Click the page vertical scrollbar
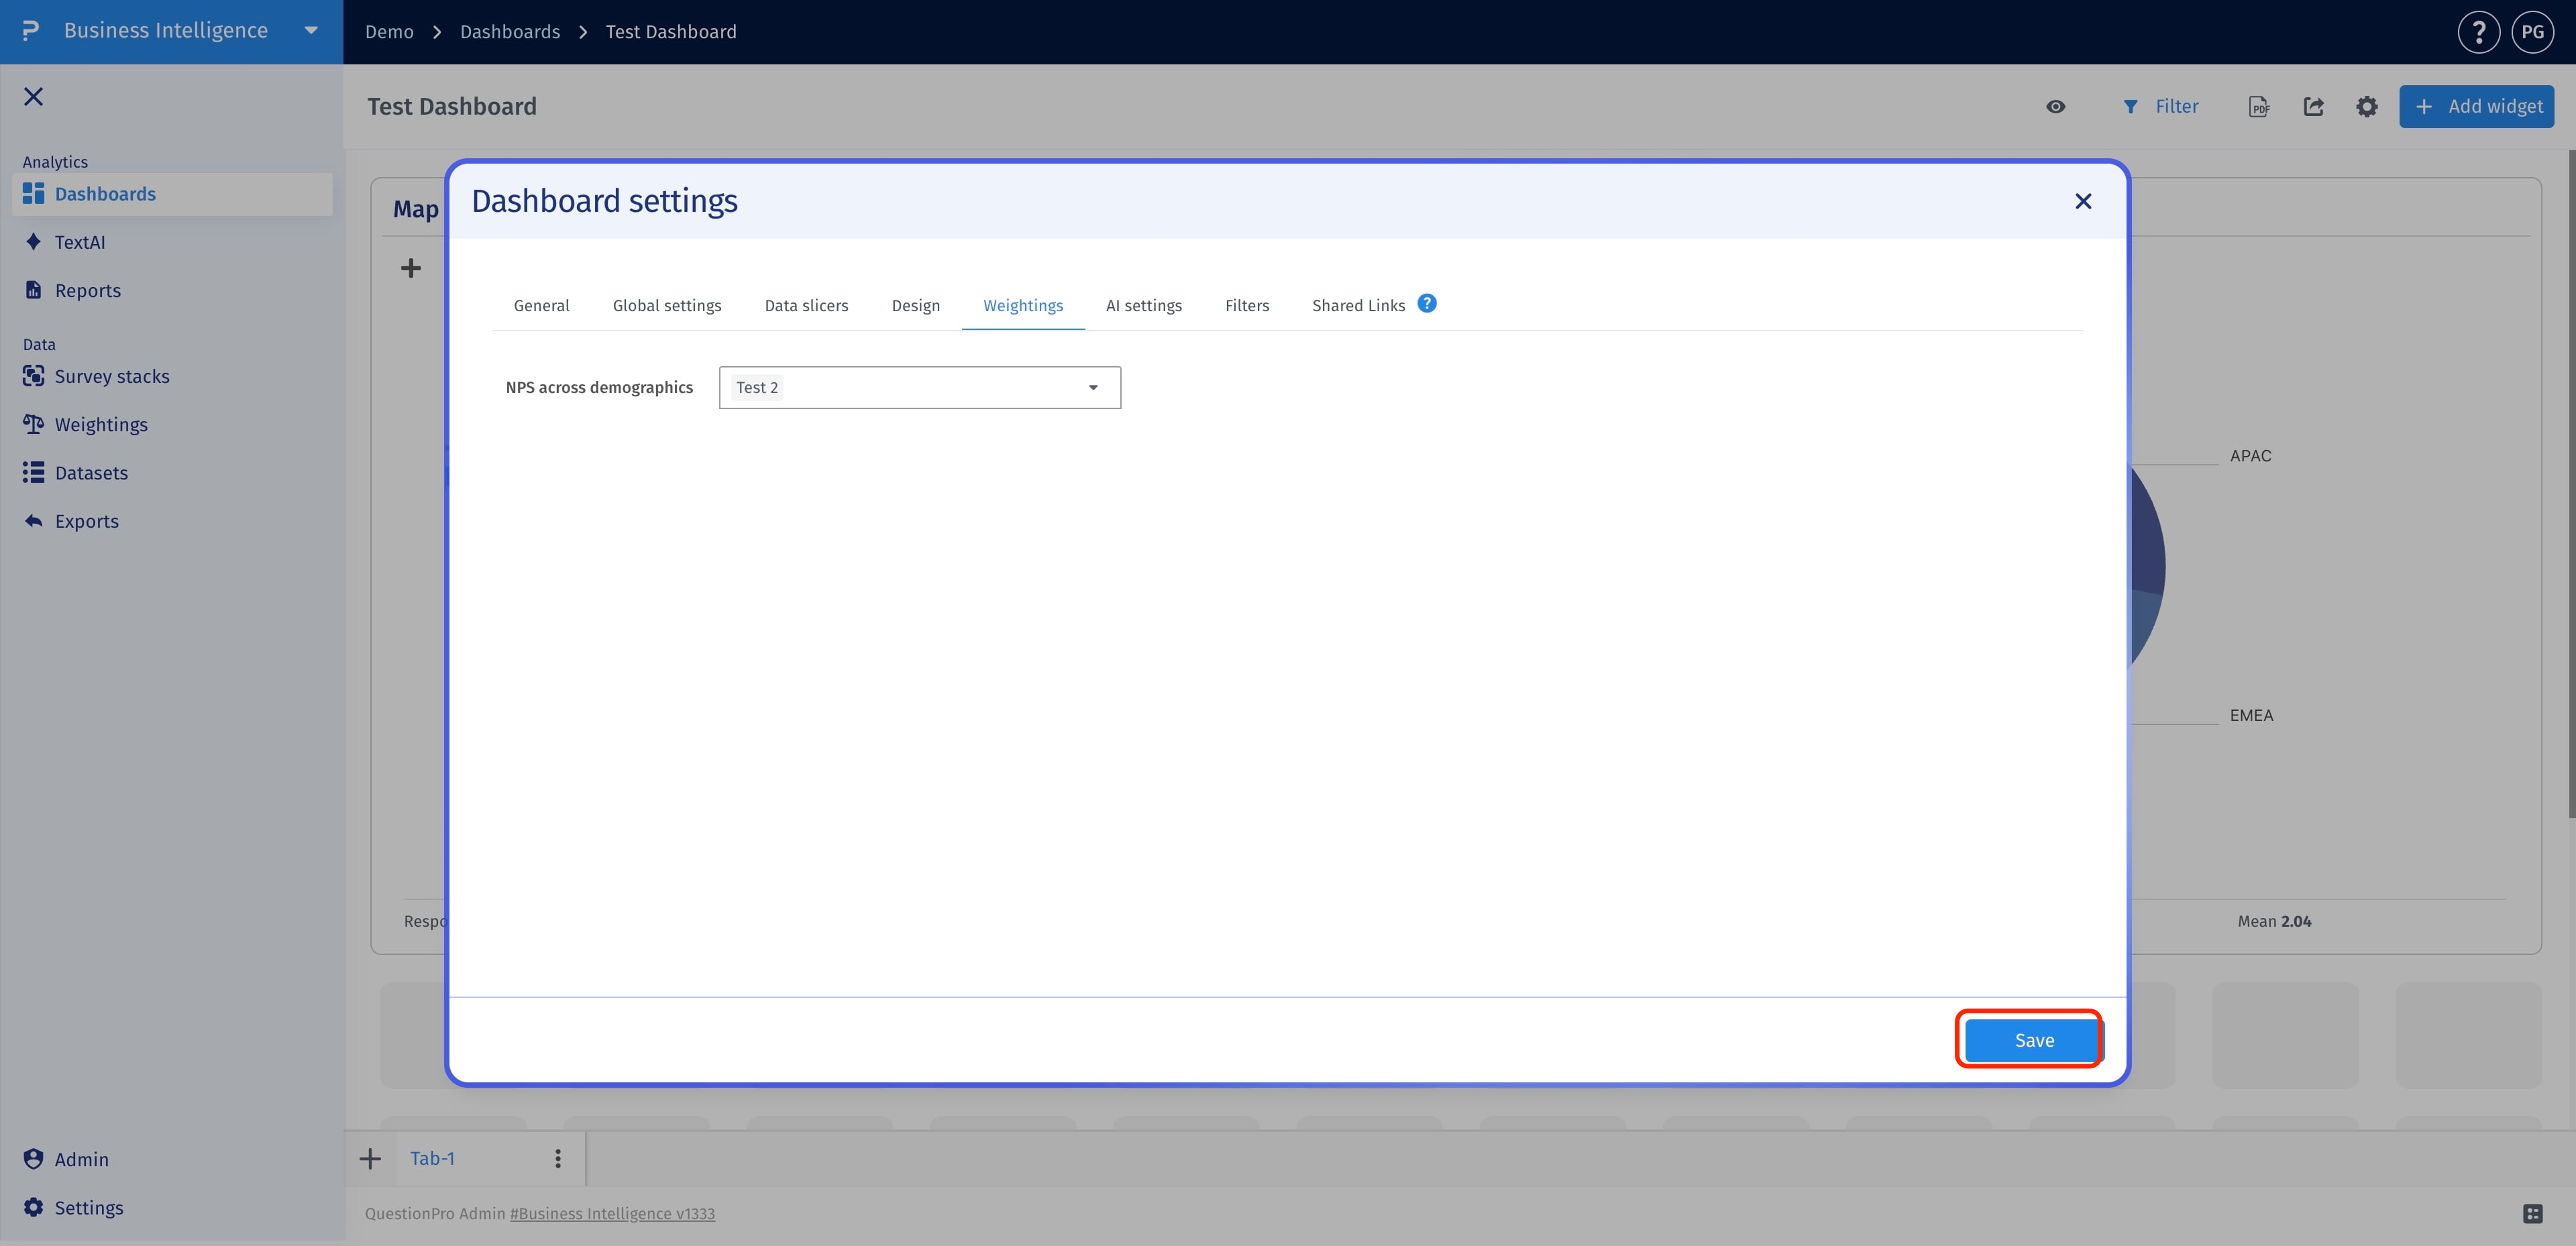This screenshot has width=2576, height=1246. tap(2571, 484)
